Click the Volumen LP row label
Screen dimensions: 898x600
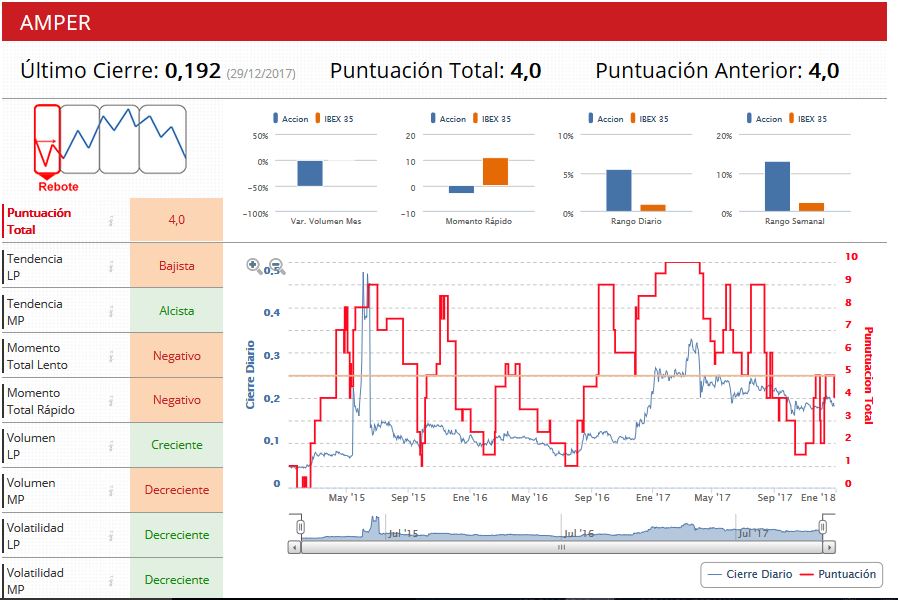point(31,446)
